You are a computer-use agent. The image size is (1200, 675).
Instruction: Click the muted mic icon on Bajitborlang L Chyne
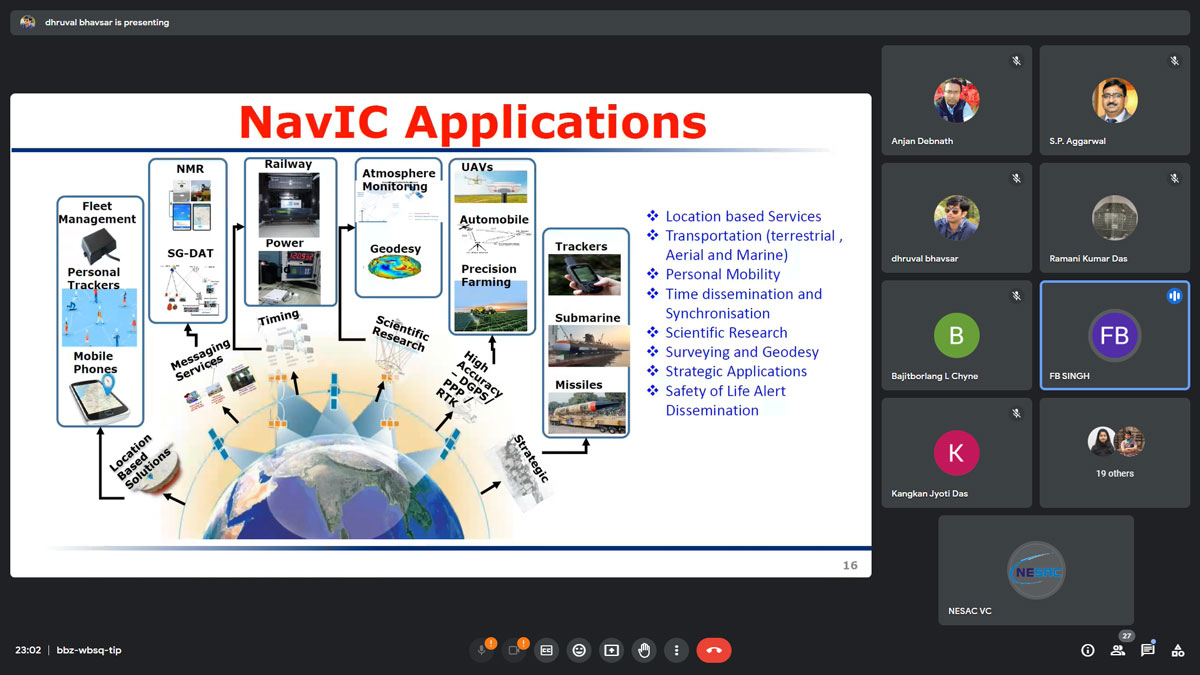1016,296
